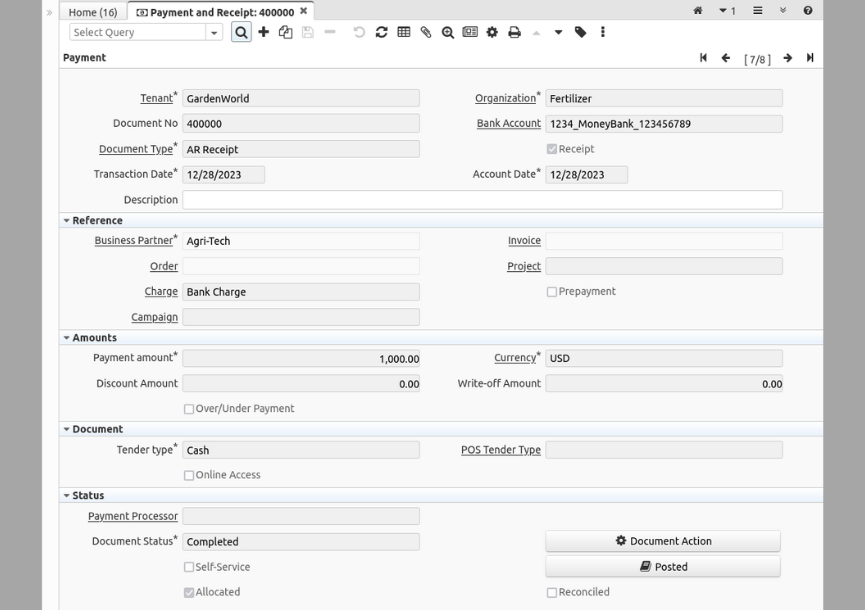Click the Undo changes icon

[359, 32]
